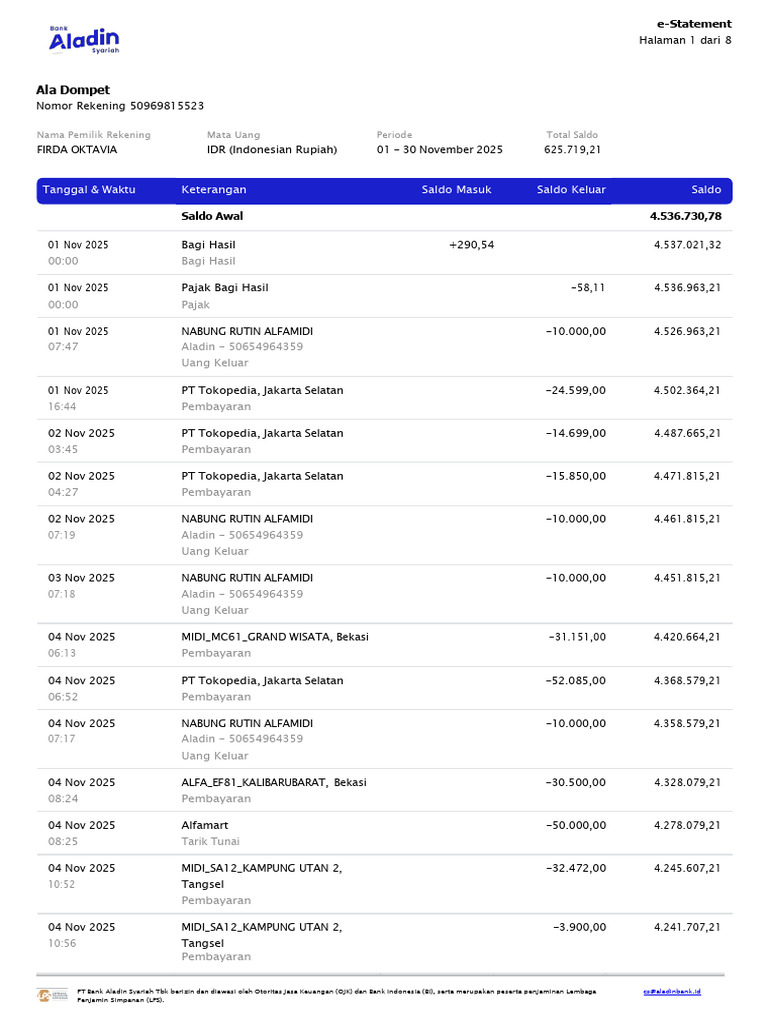Click the 'Nama Pemilik Rekening' label
768x1024 pixels.
[93, 135]
